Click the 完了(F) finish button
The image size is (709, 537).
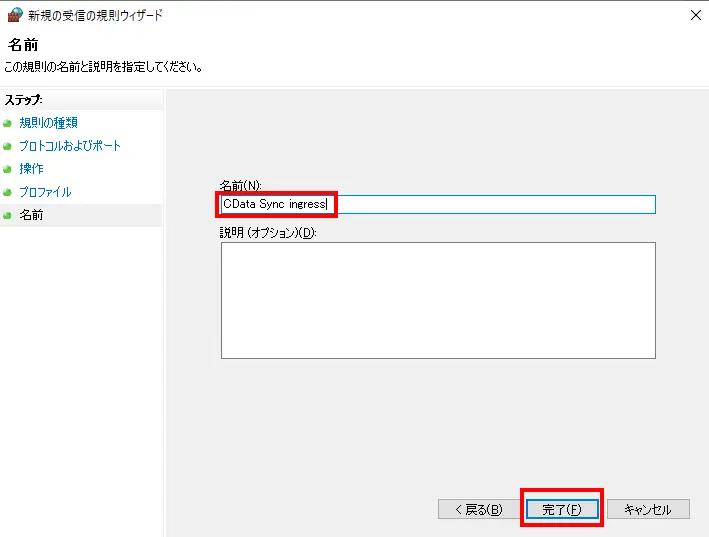562,509
